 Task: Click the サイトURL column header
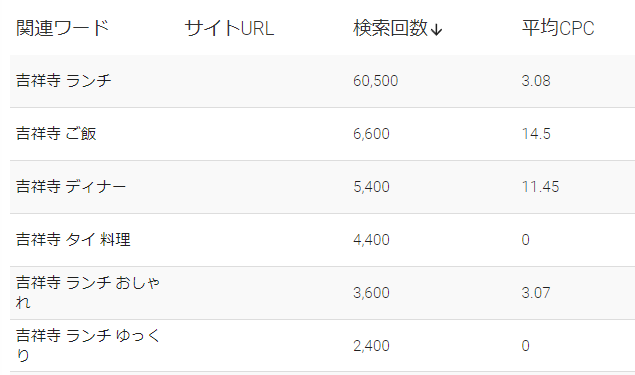coord(229,28)
